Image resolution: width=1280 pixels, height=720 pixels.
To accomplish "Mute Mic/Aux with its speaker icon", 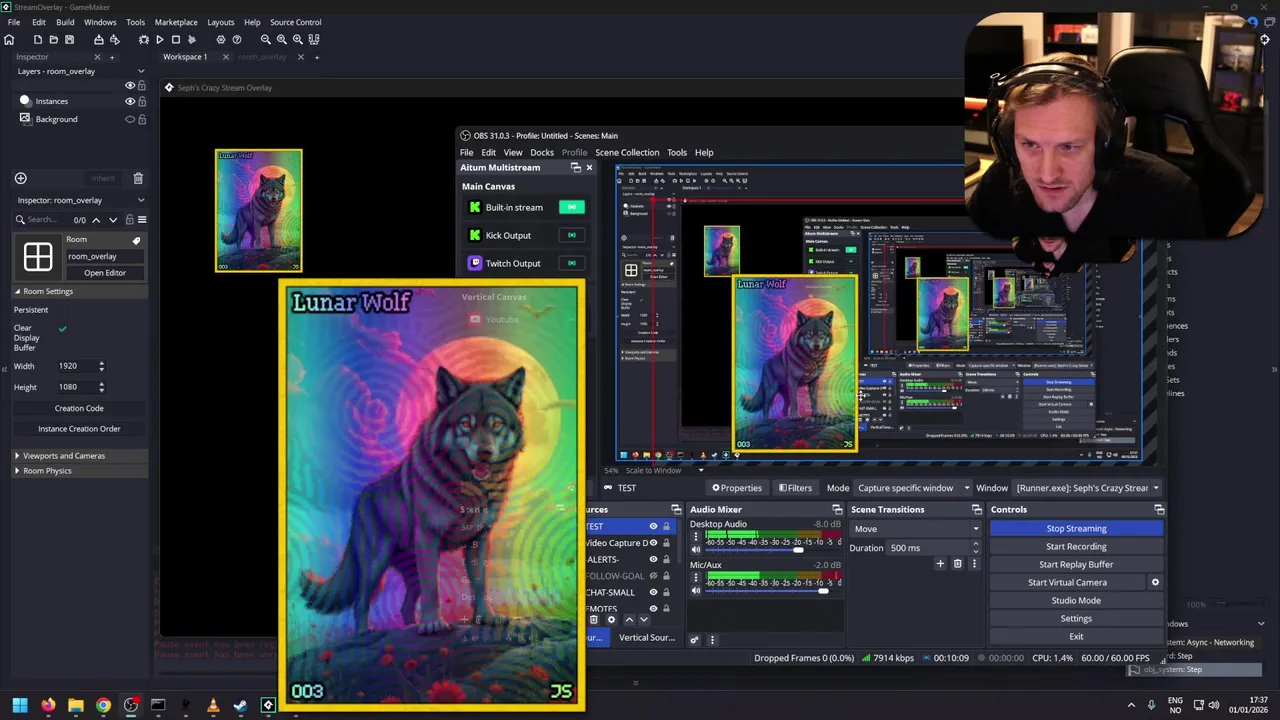I will click(x=695, y=590).
